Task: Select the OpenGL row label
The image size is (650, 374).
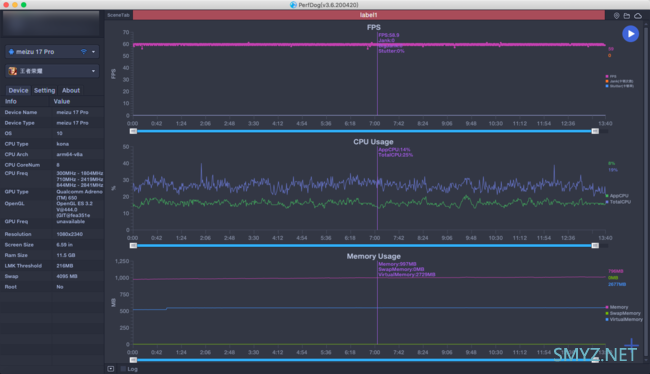Action: click(15, 204)
